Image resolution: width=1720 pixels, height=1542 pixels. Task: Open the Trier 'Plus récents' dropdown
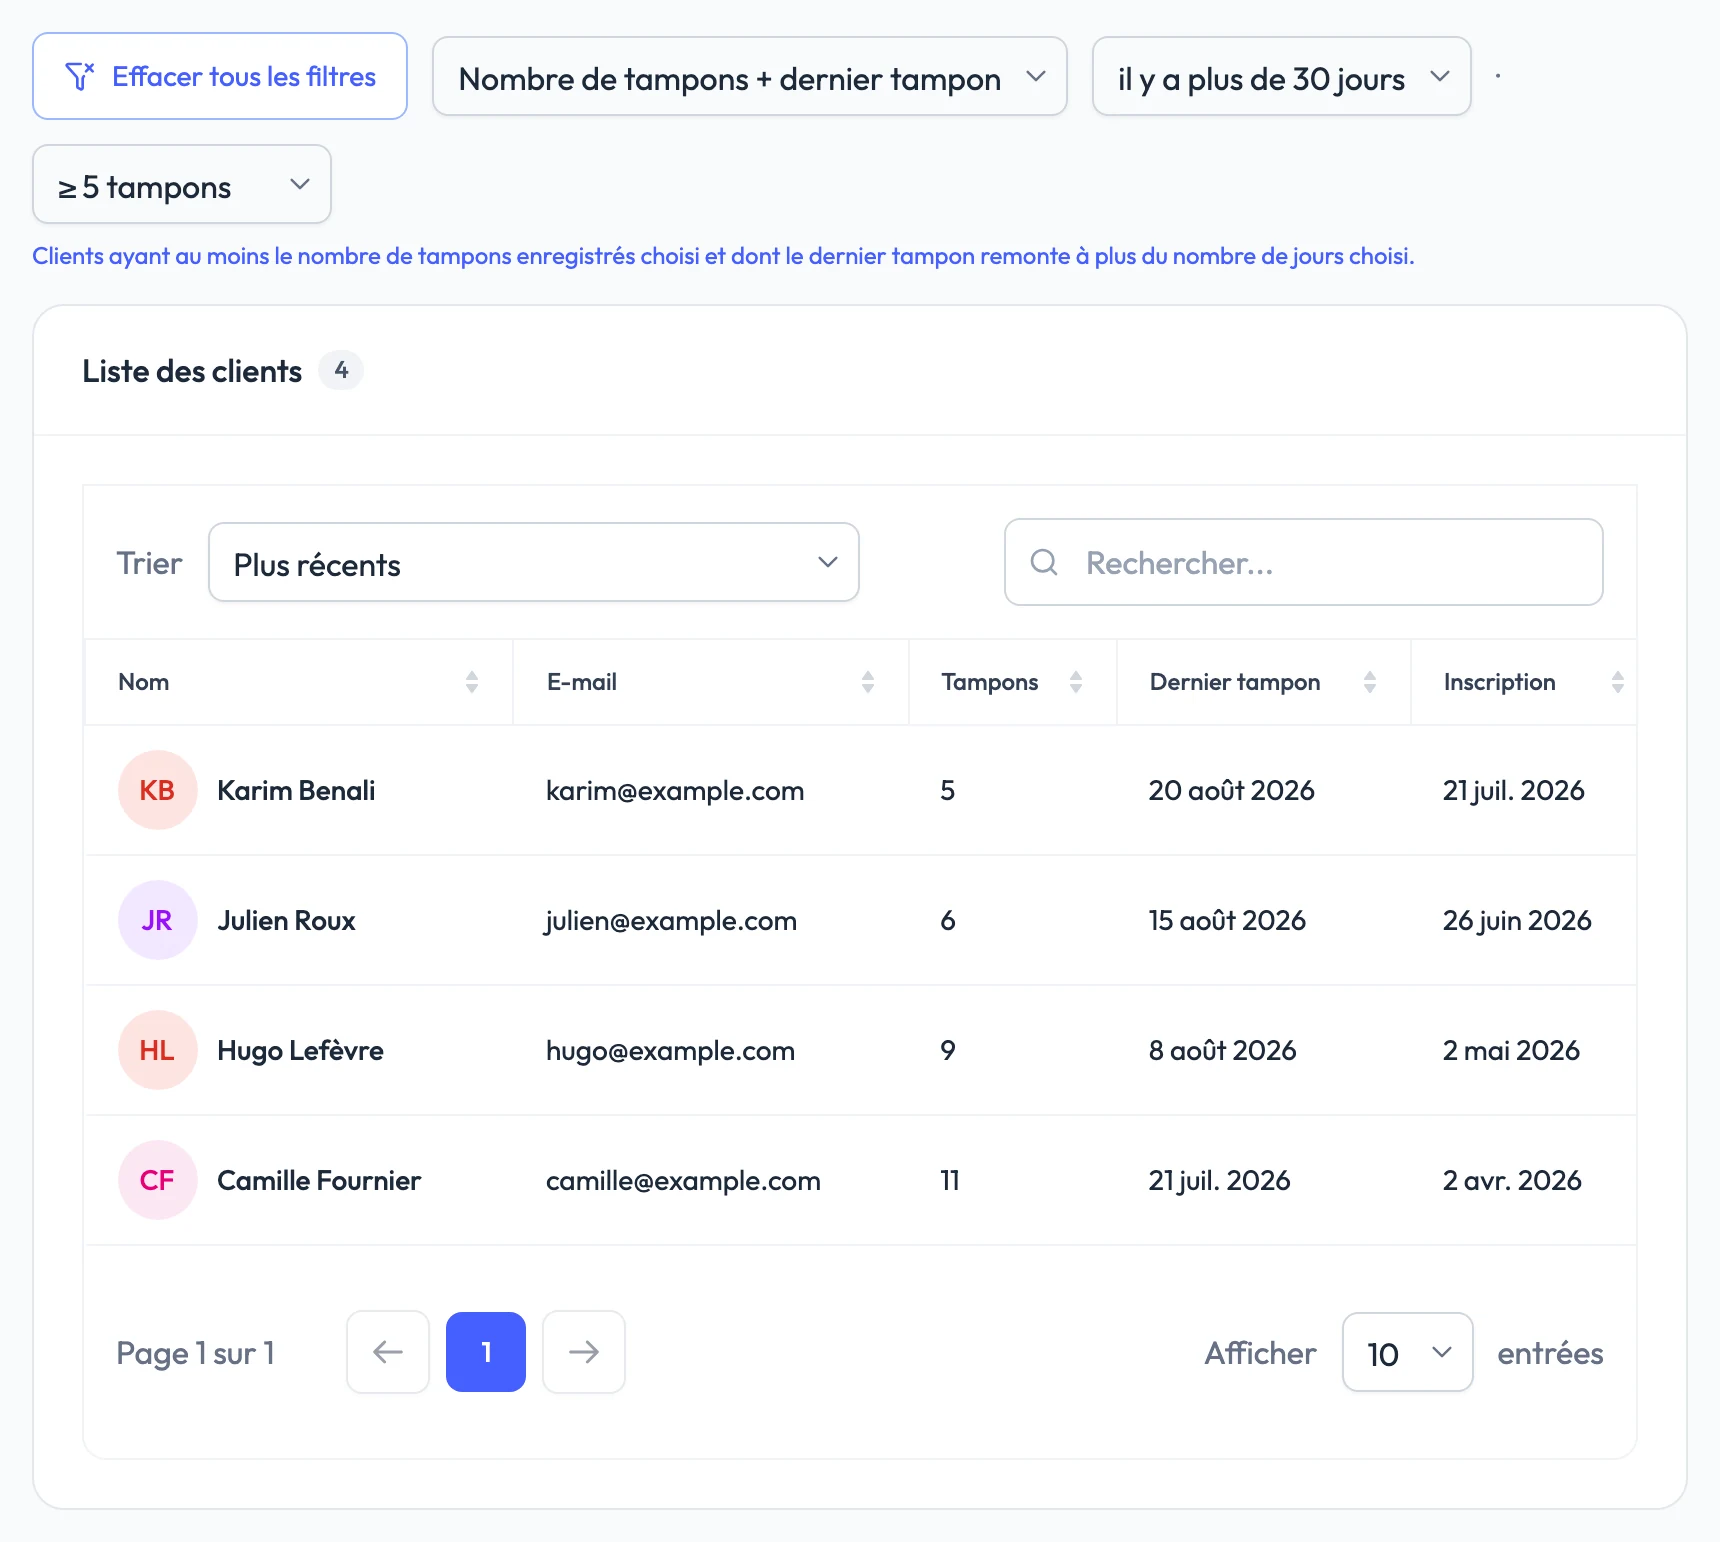coord(534,562)
